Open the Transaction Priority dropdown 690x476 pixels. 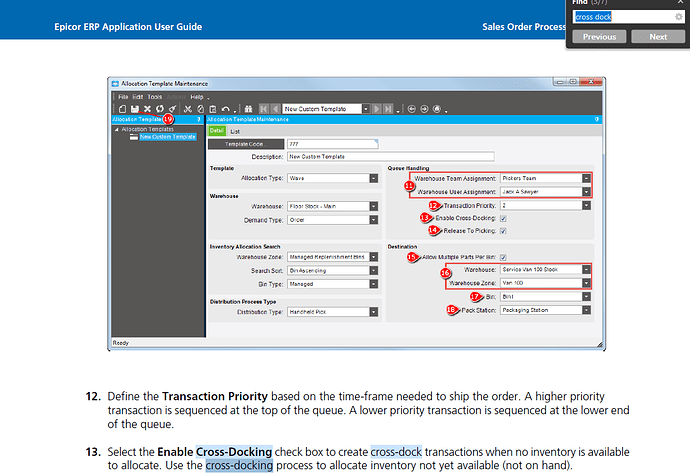click(x=586, y=205)
